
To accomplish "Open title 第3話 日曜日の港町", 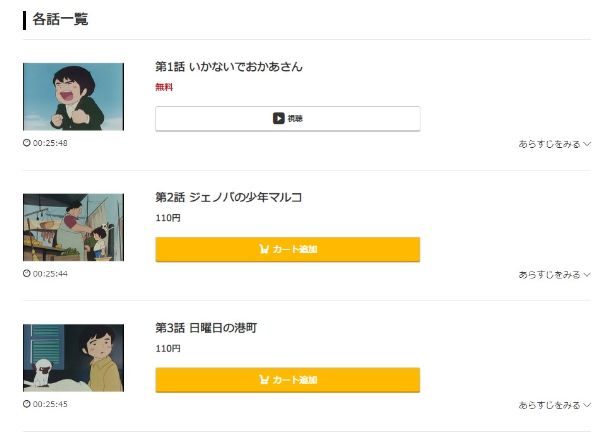I will (207, 328).
